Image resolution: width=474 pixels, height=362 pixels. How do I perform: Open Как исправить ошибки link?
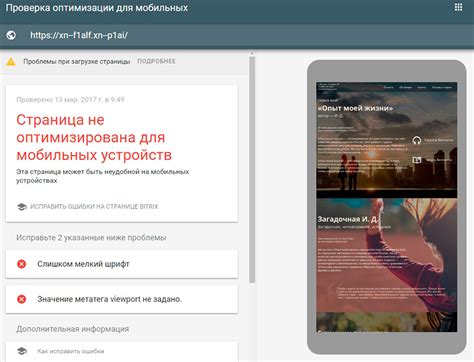point(71,351)
